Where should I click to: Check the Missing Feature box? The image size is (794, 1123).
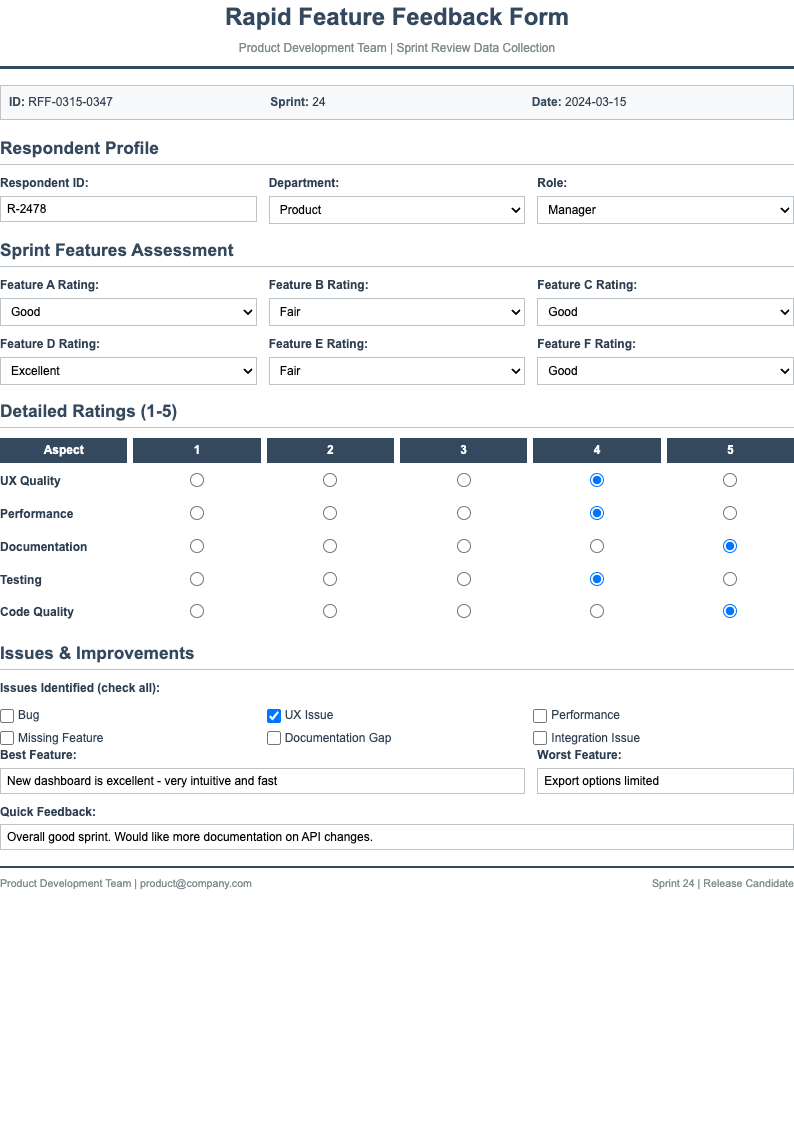pyautogui.click(x=7, y=737)
